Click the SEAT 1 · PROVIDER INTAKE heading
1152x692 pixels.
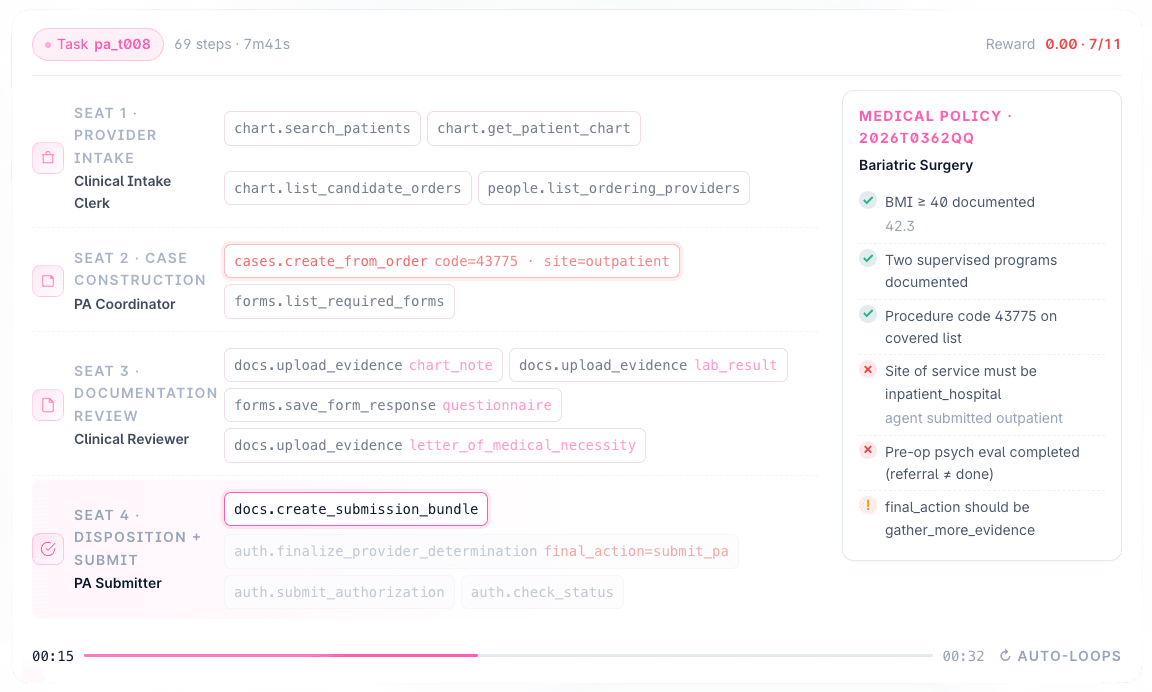115,136
